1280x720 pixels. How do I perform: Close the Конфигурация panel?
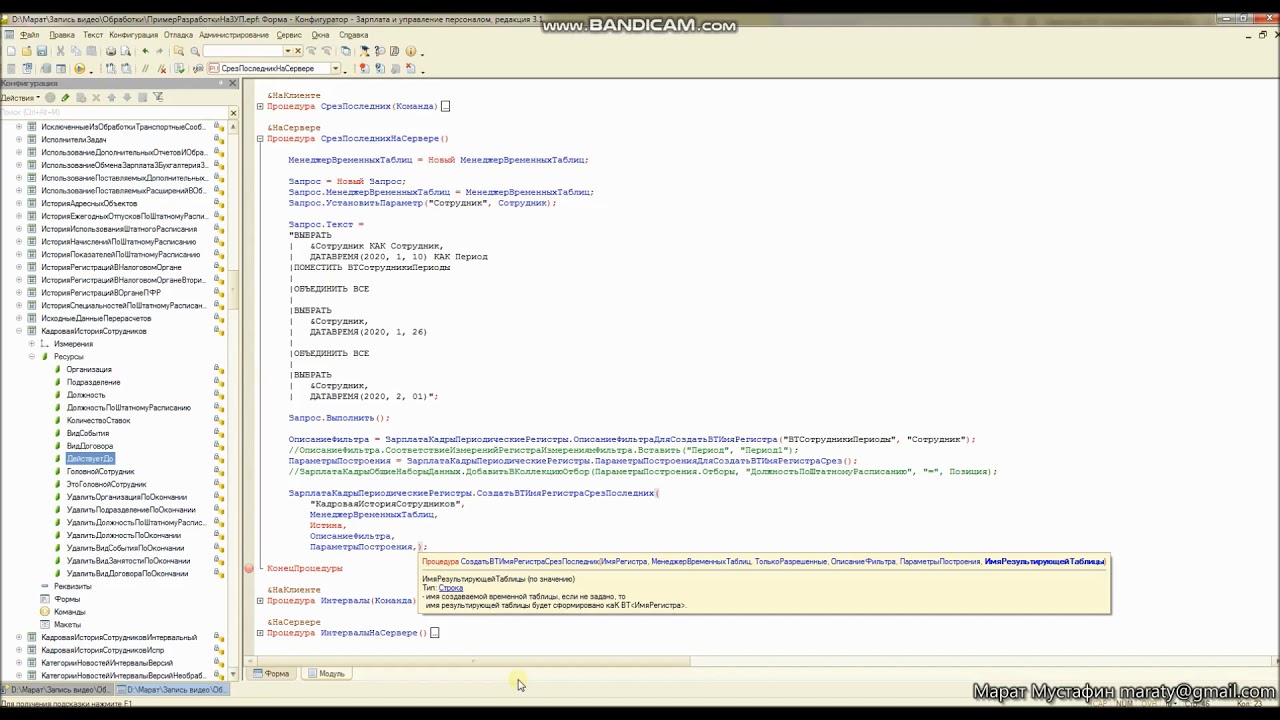(233, 83)
